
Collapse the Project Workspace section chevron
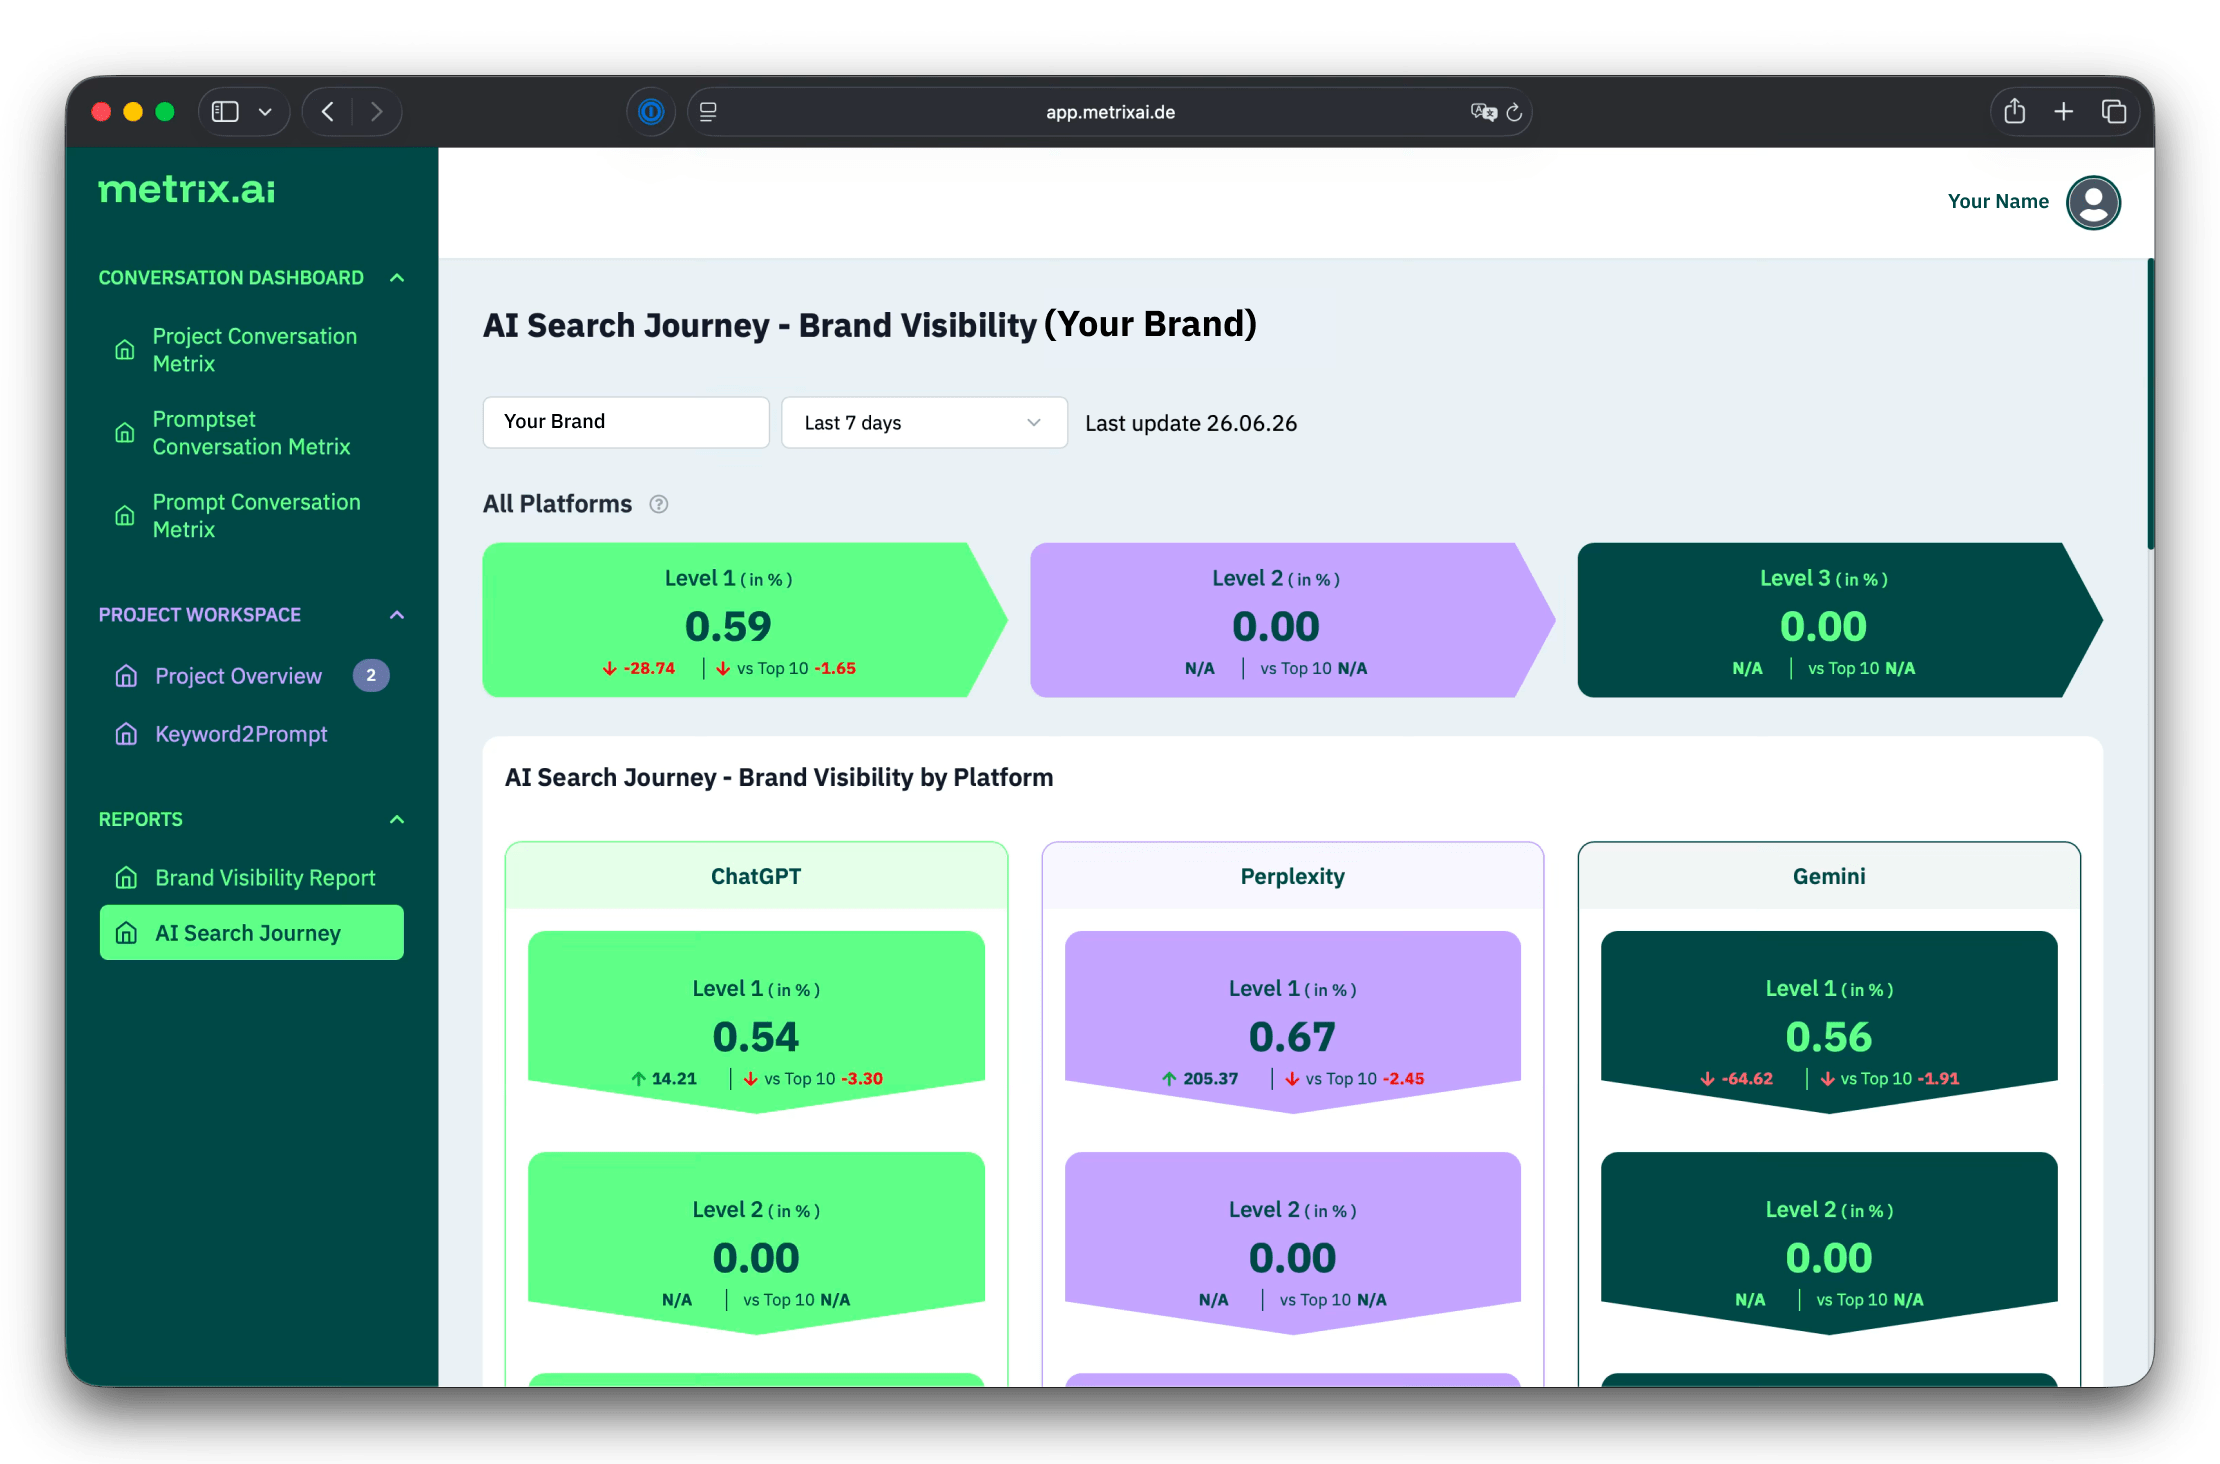[x=397, y=615]
